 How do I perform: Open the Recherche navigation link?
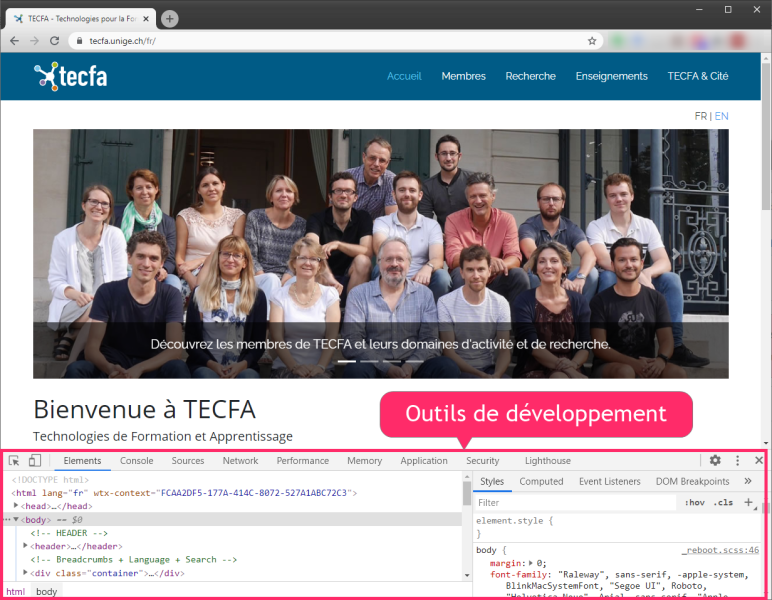530,76
